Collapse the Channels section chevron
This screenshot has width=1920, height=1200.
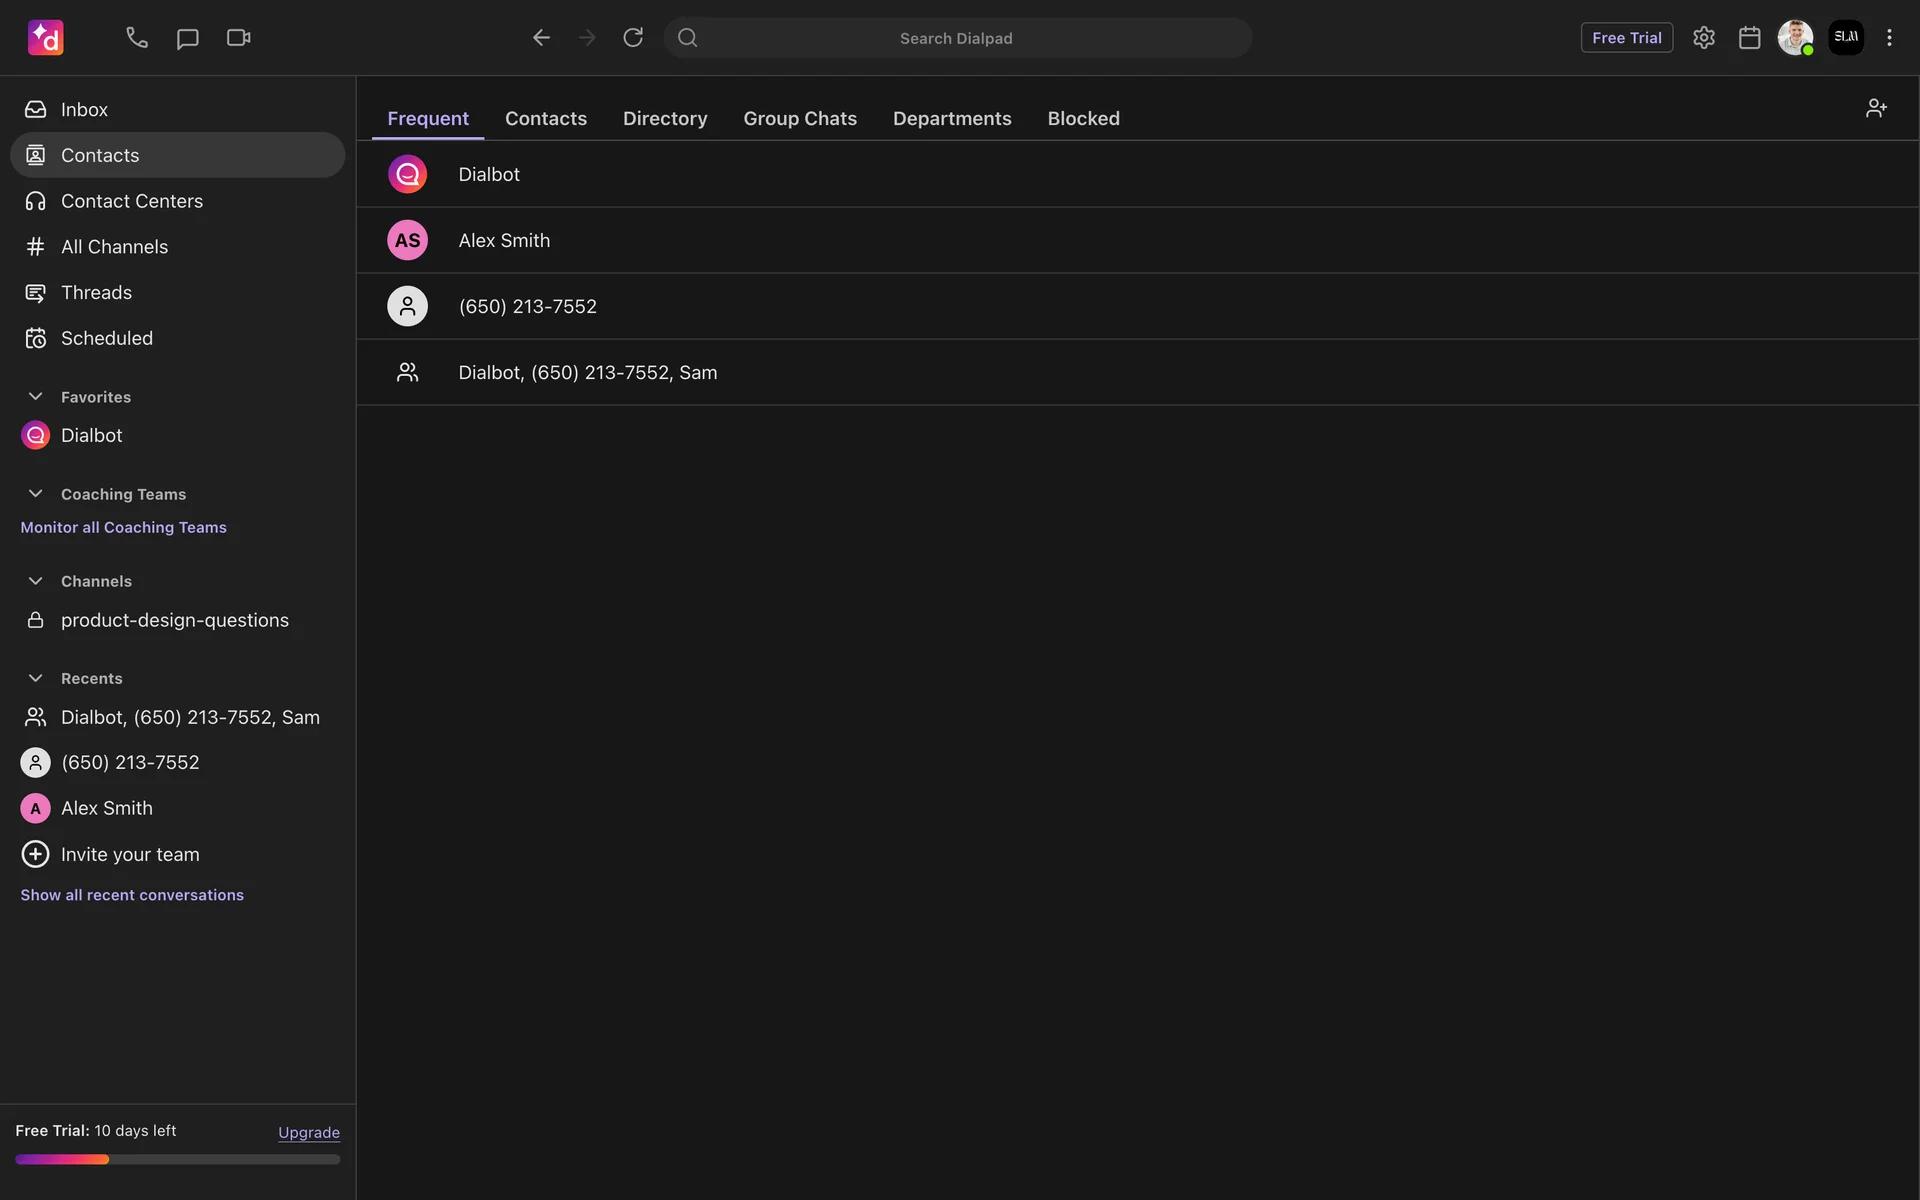point(35,581)
